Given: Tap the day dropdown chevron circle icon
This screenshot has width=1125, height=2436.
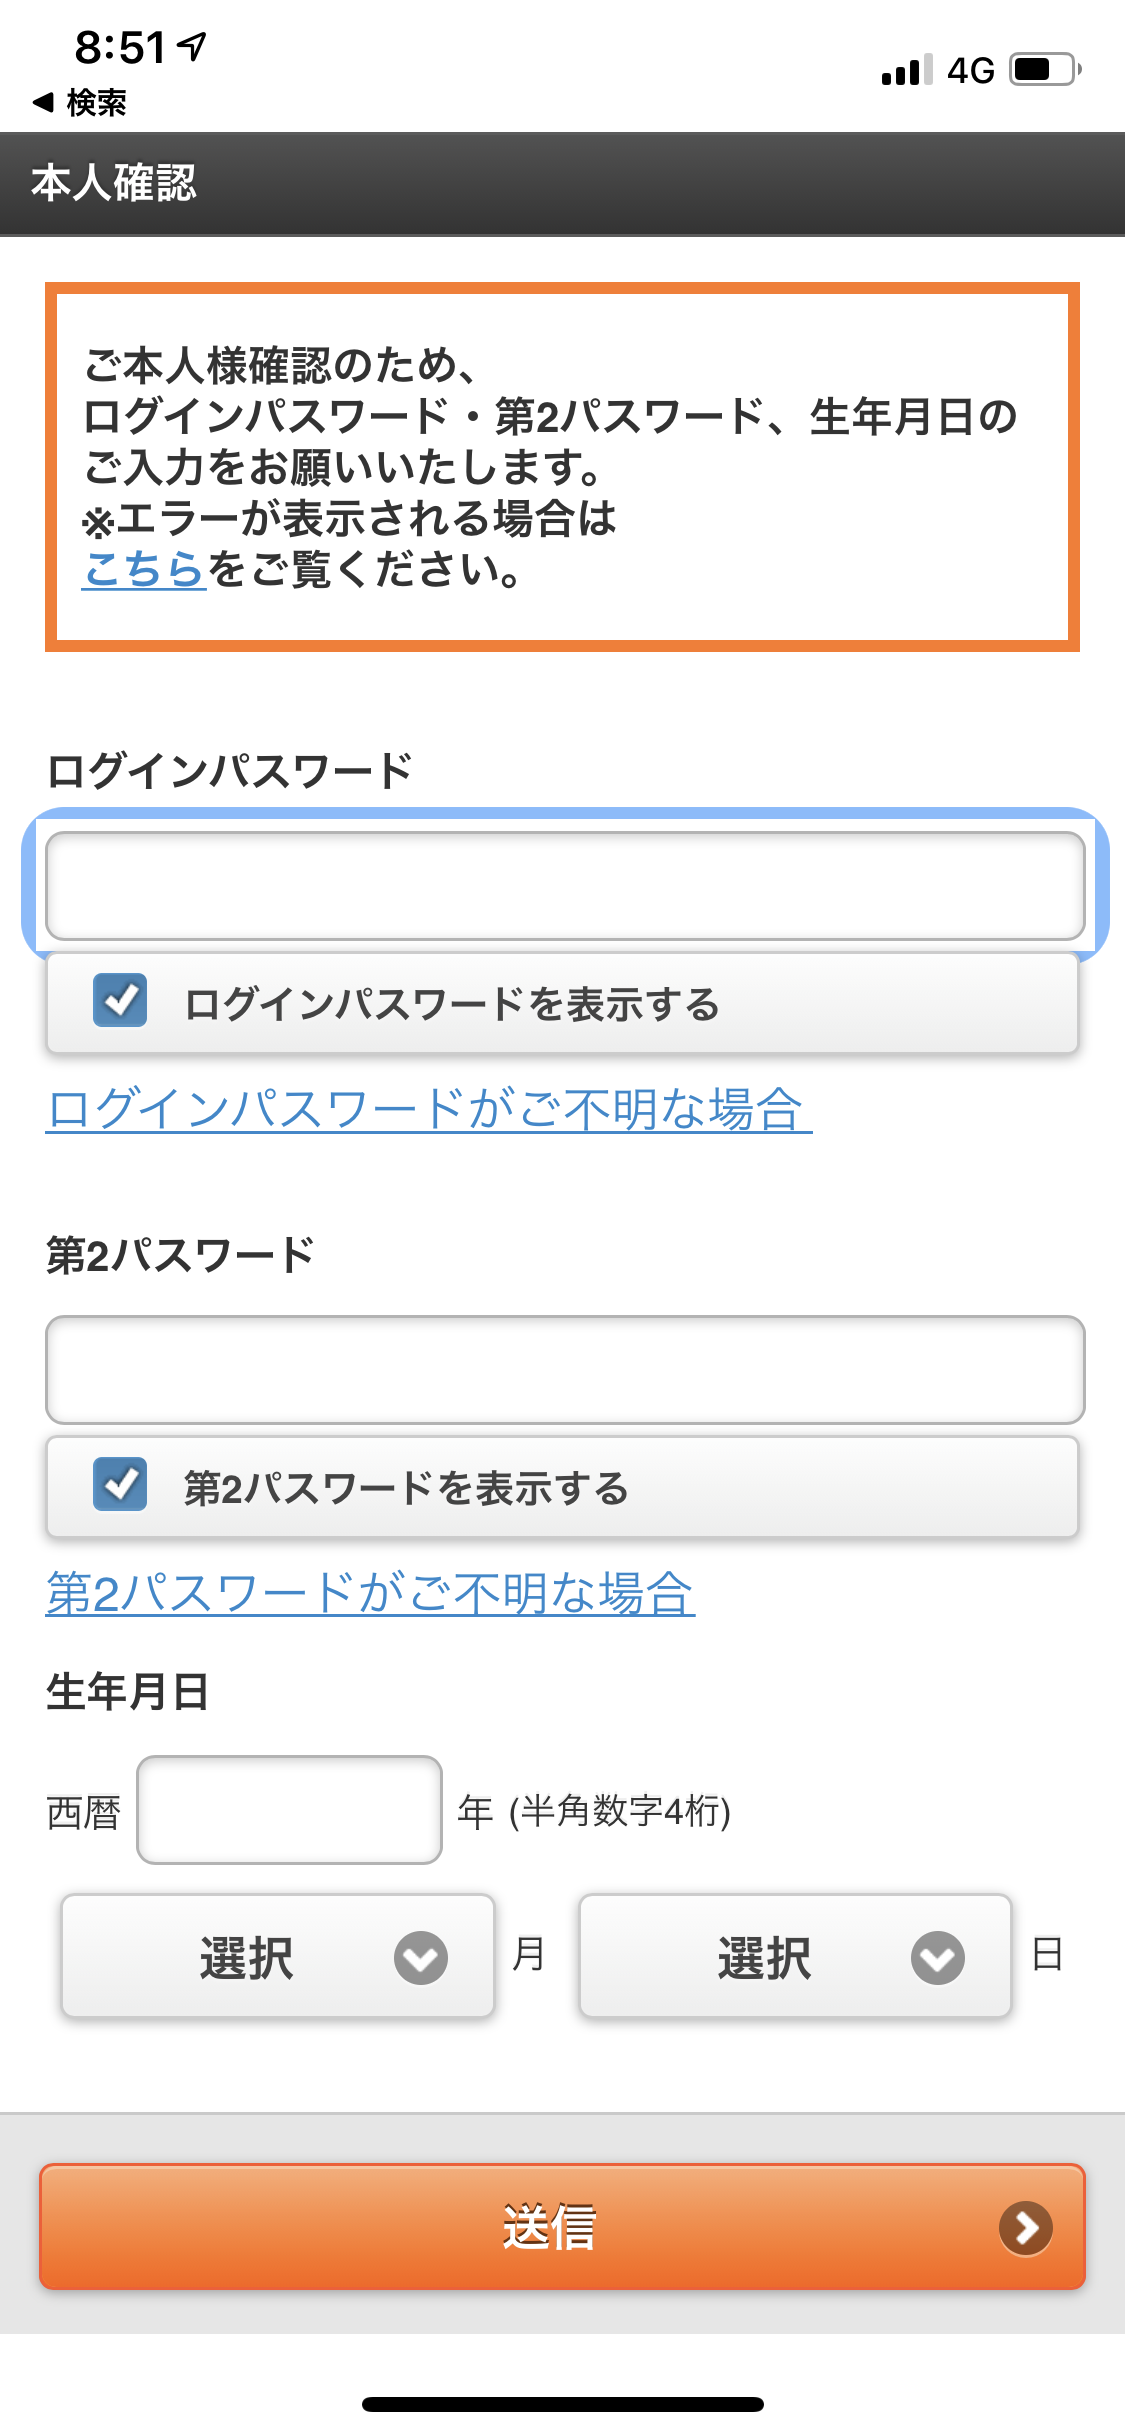Looking at the screenshot, I should click(x=938, y=1957).
